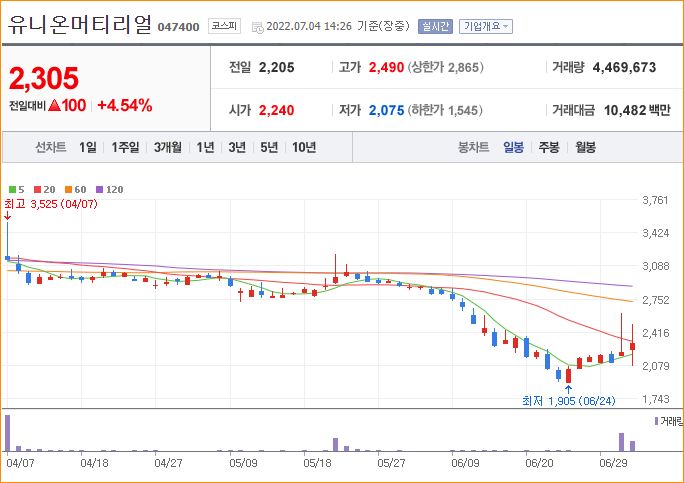Click the 05/18 date on the x-axis
This screenshot has height=483, width=684.
click(x=317, y=463)
